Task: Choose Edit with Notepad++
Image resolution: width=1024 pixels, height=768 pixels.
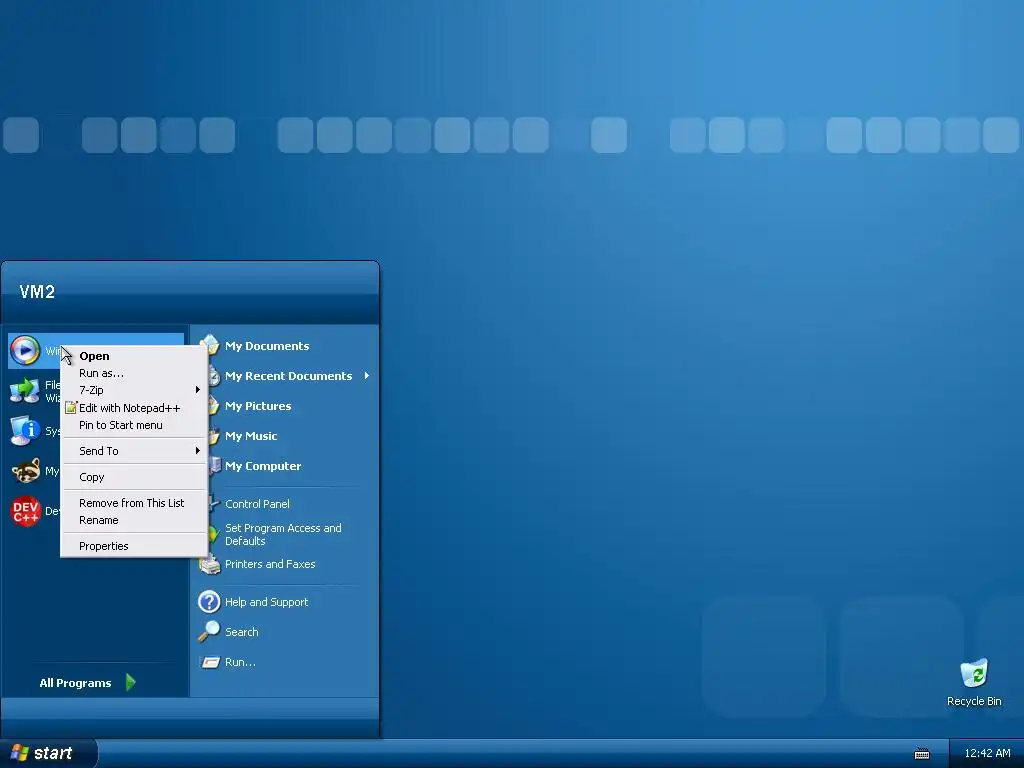Action: coord(134,408)
